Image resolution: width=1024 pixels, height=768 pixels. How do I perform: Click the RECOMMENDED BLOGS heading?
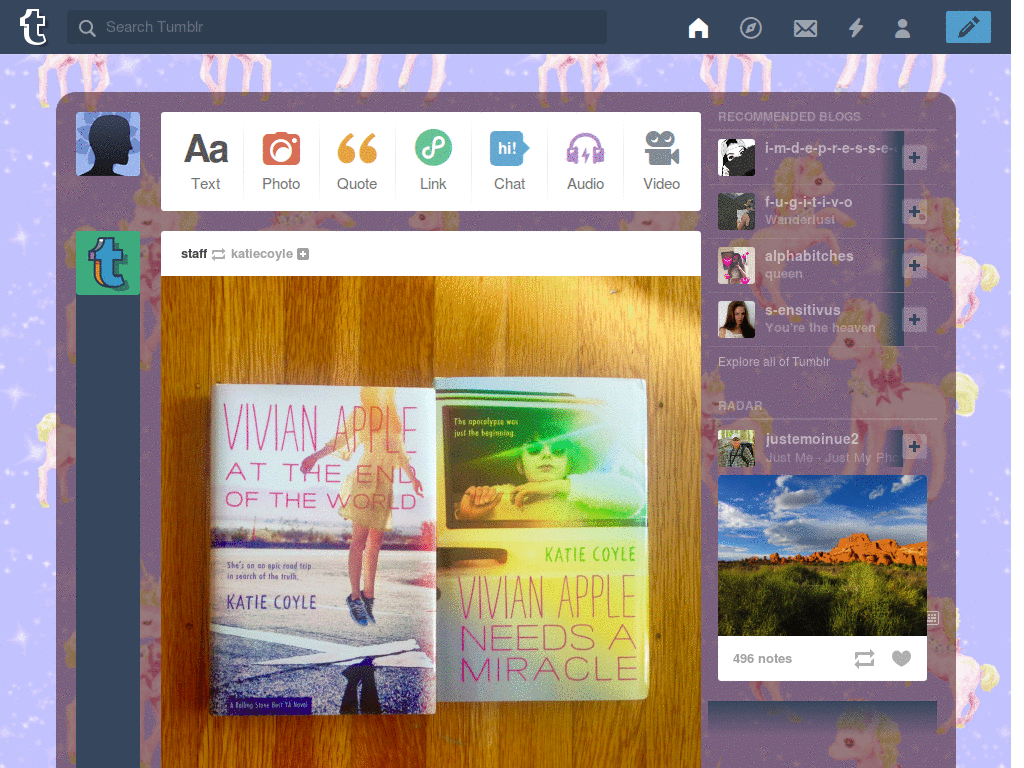[789, 116]
